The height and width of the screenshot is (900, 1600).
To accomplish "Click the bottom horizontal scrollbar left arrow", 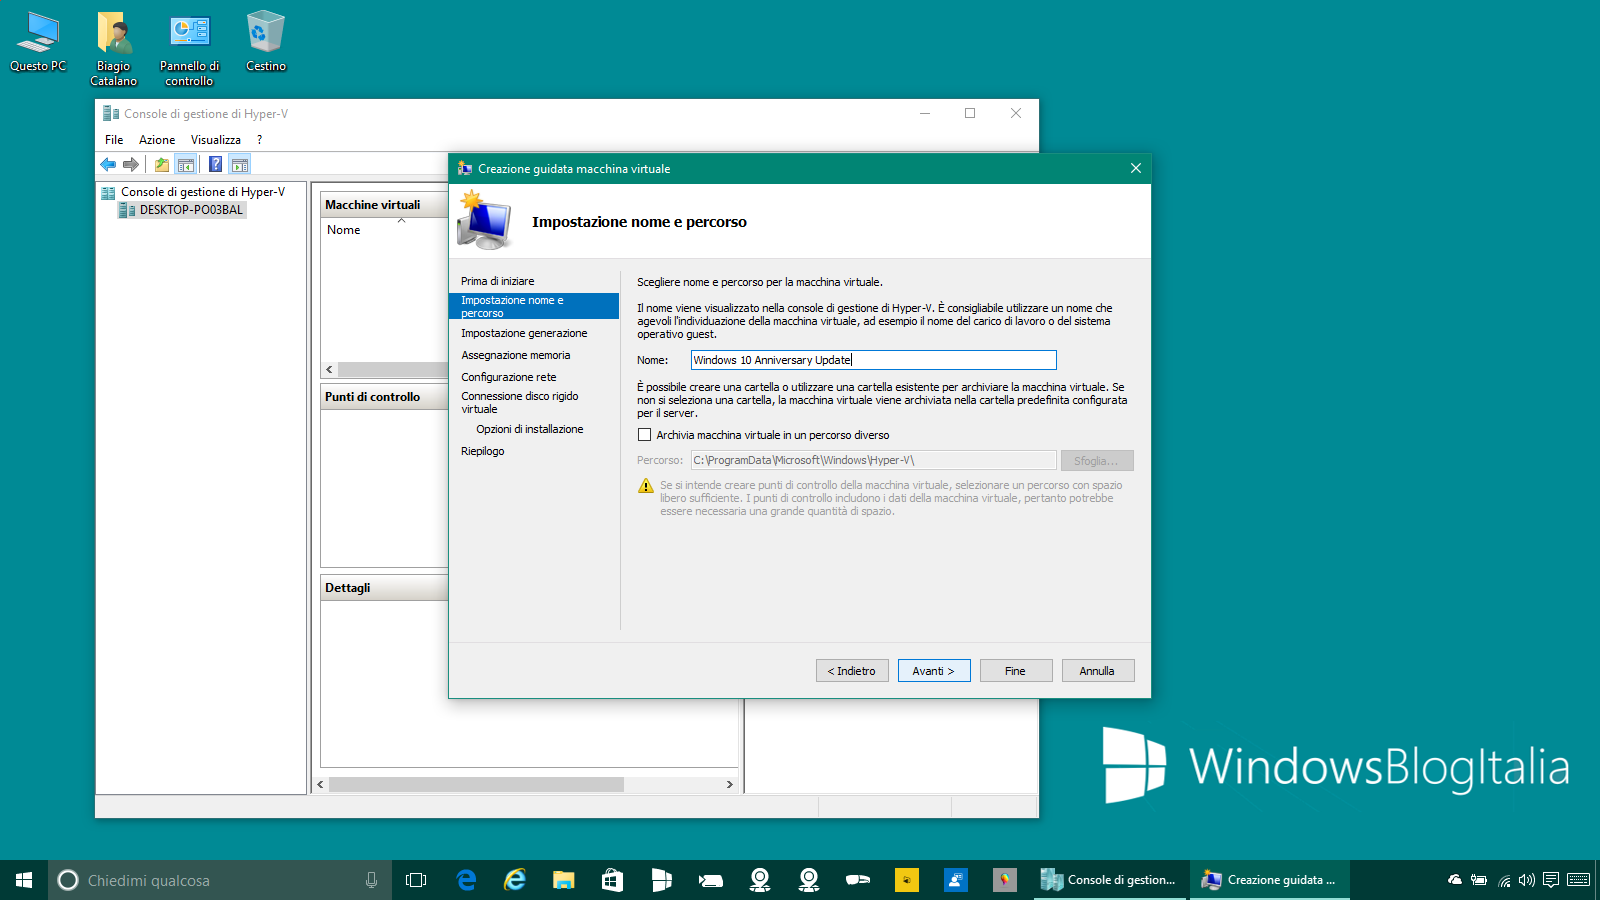I will (x=320, y=785).
